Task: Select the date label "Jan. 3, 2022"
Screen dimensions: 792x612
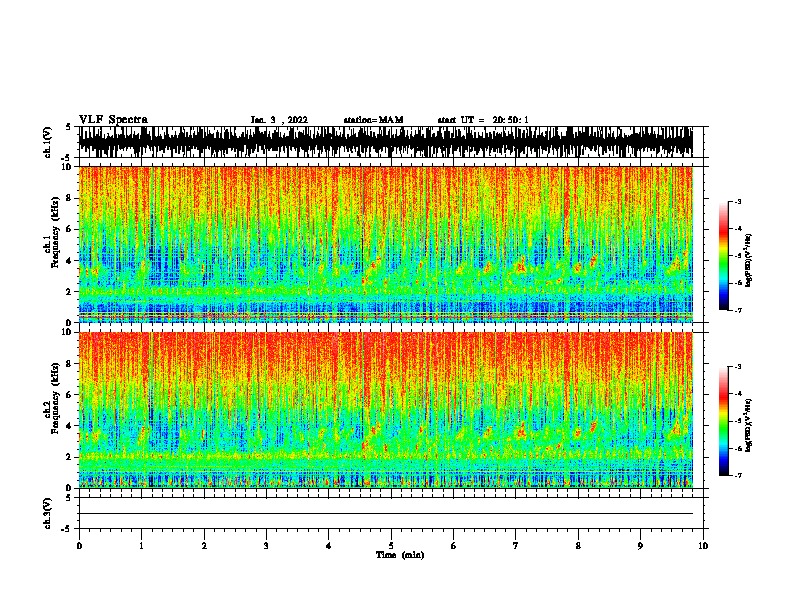Action: point(279,120)
